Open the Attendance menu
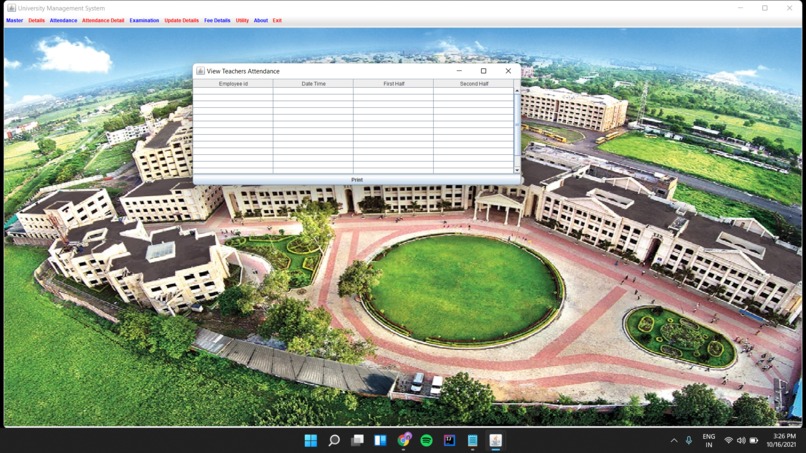 [x=63, y=21]
